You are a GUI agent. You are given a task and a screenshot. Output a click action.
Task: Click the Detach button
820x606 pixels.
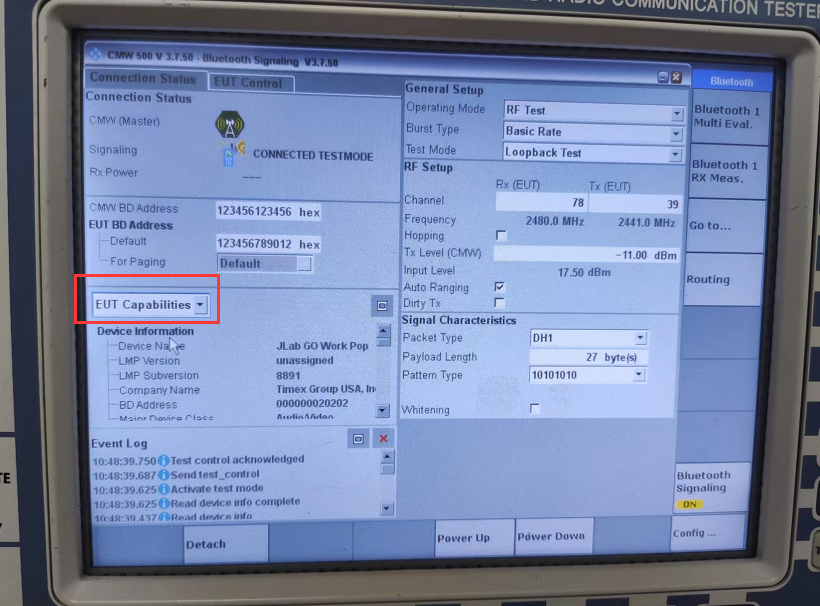point(226,544)
